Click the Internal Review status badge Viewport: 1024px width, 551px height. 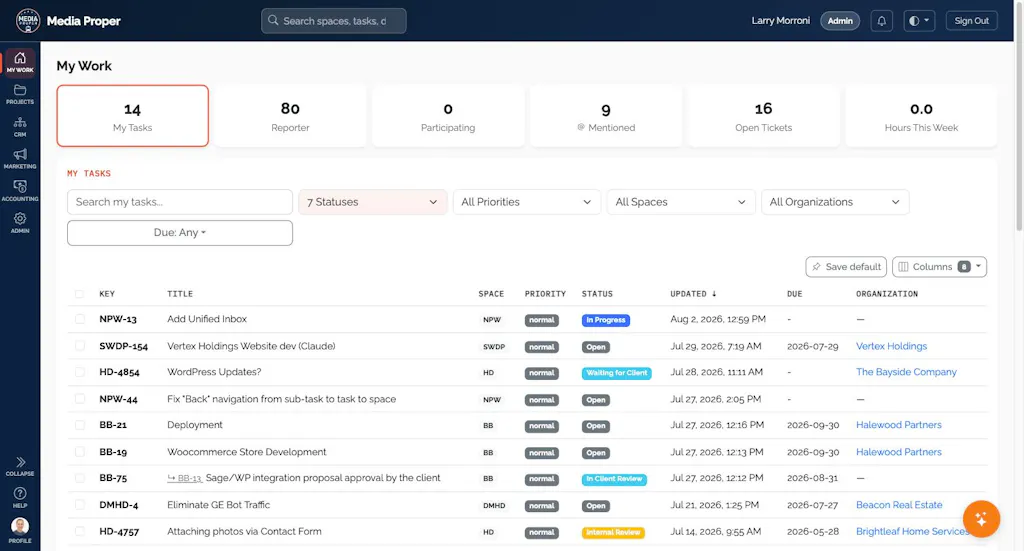613,532
